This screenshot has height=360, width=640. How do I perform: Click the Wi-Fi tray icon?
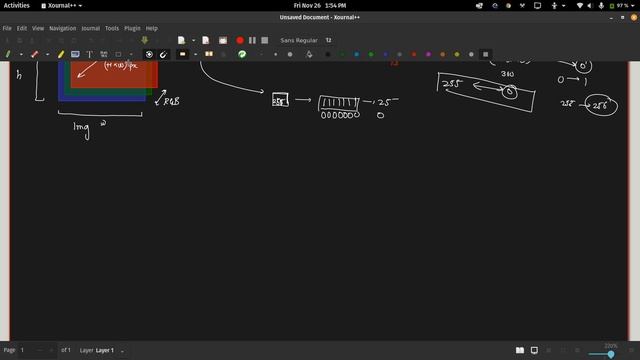580,6
